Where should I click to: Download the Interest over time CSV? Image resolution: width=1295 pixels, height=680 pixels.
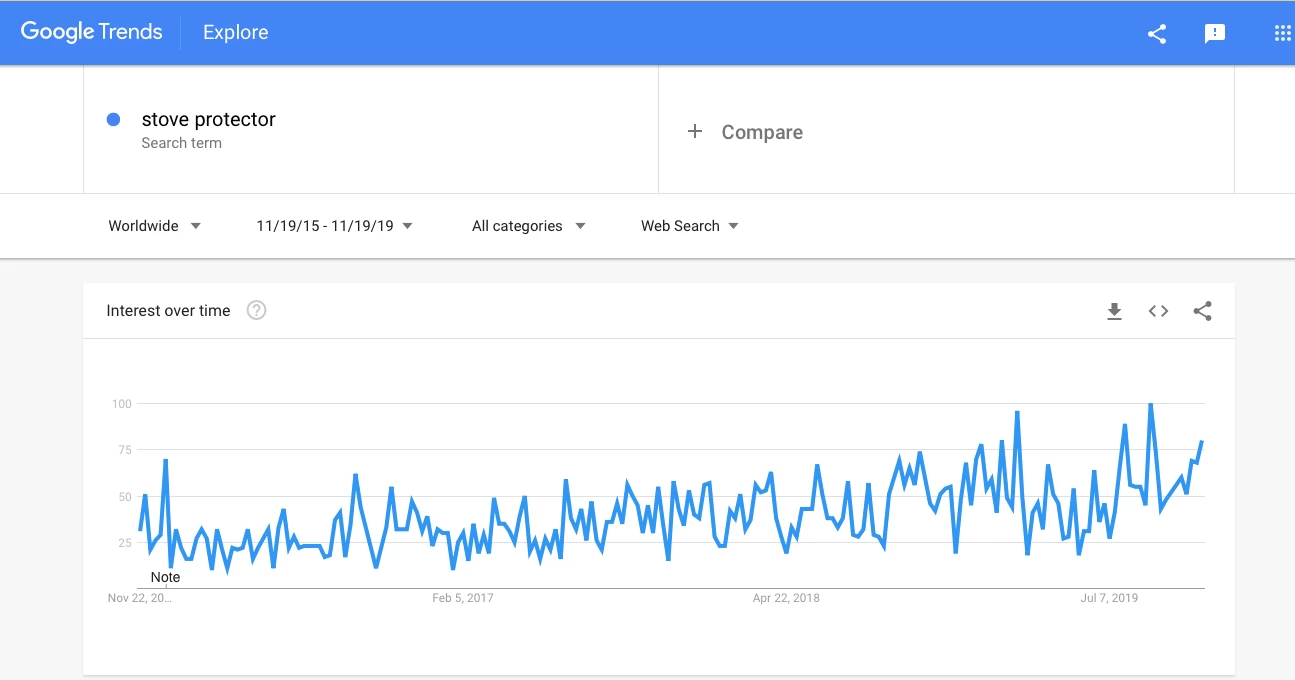(x=1114, y=311)
